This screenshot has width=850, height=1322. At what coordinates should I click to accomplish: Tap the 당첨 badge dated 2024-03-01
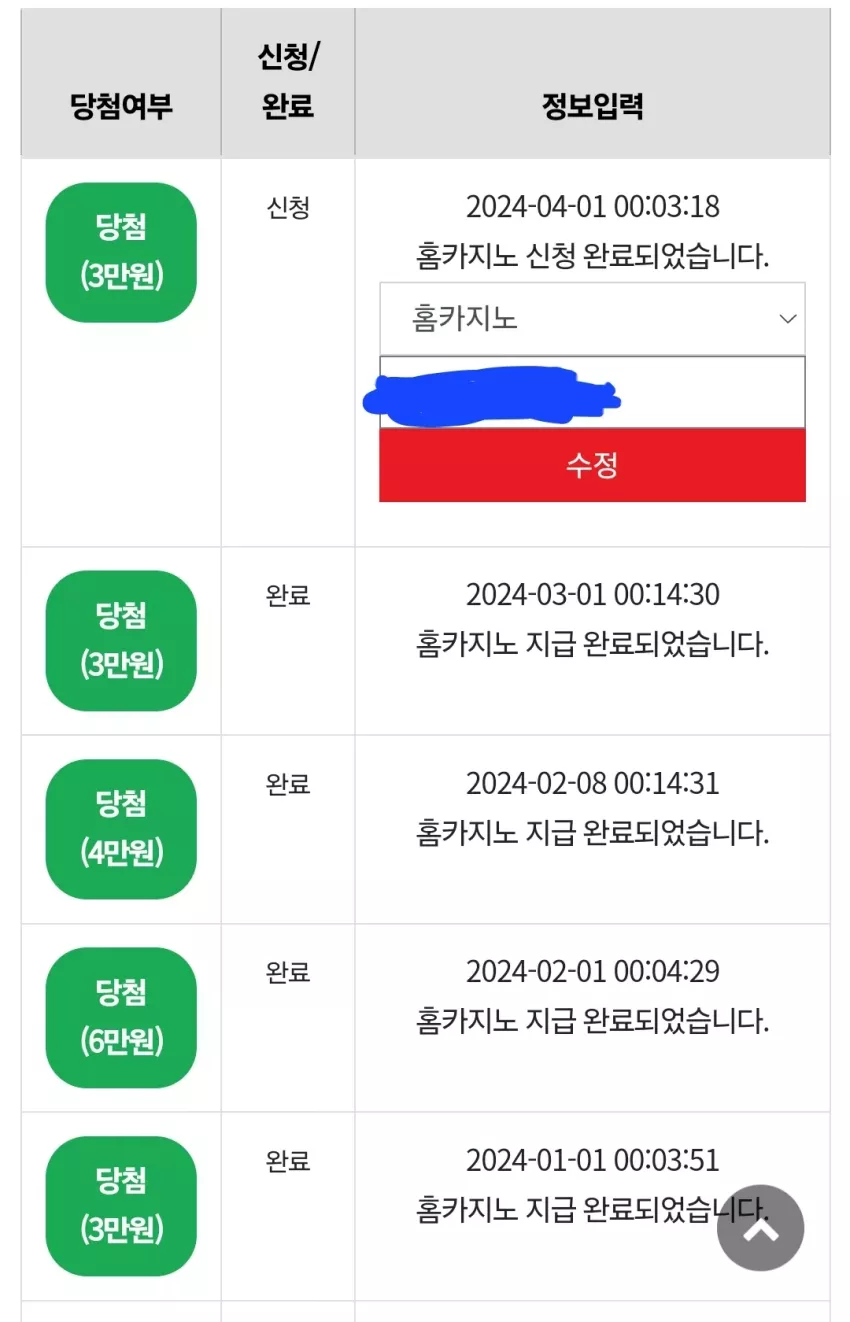point(121,640)
